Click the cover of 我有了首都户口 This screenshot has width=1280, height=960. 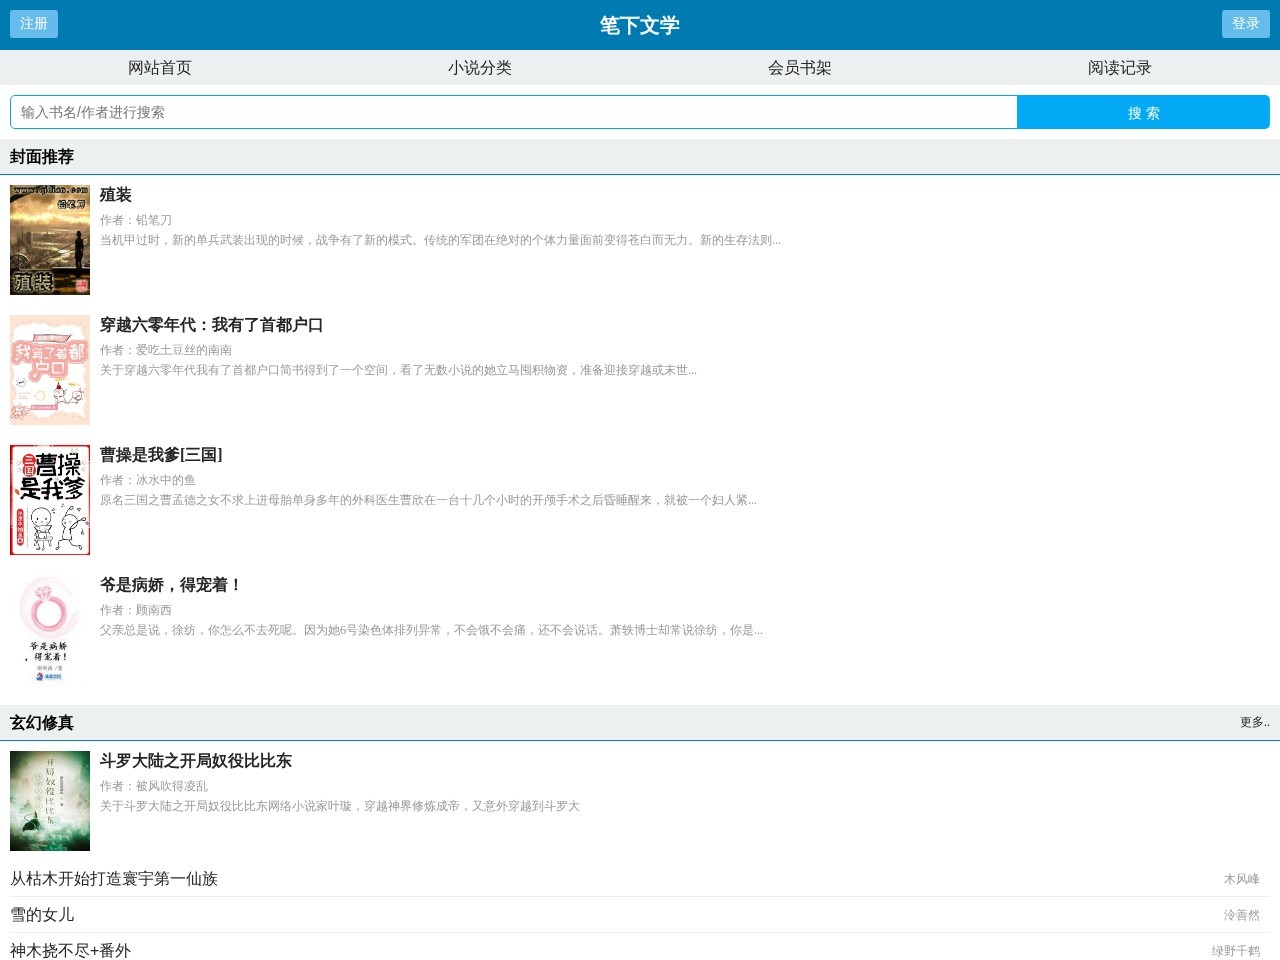click(x=49, y=369)
